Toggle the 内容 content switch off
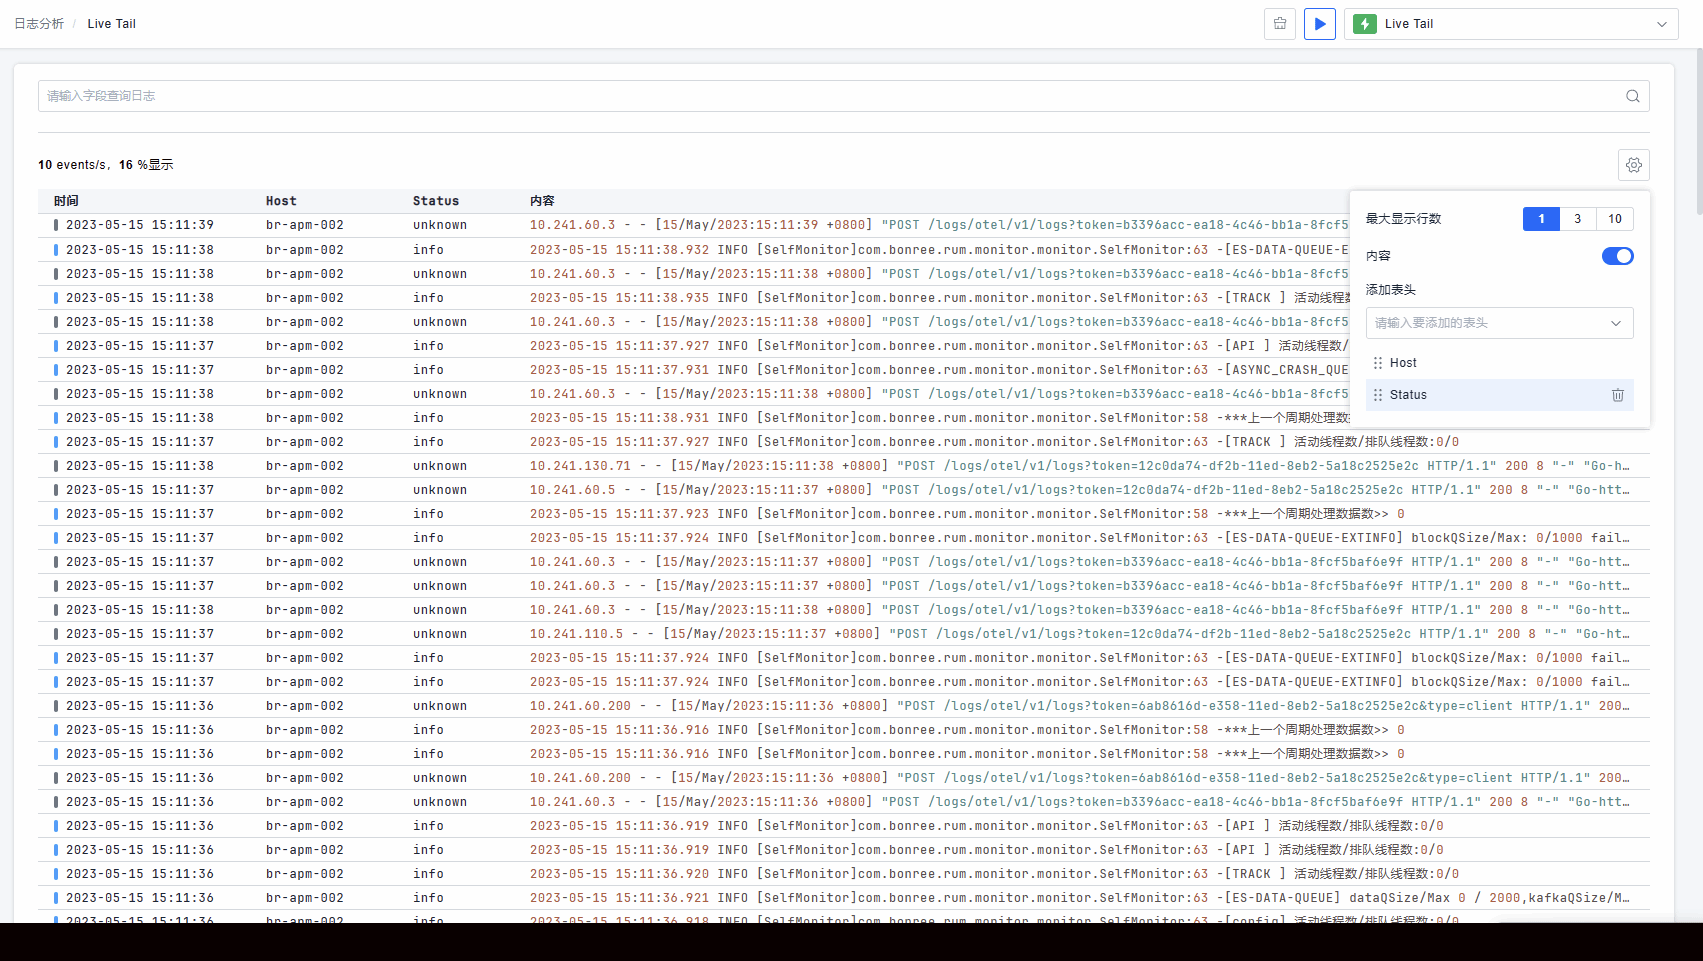The image size is (1703, 961). click(x=1617, y=256)
